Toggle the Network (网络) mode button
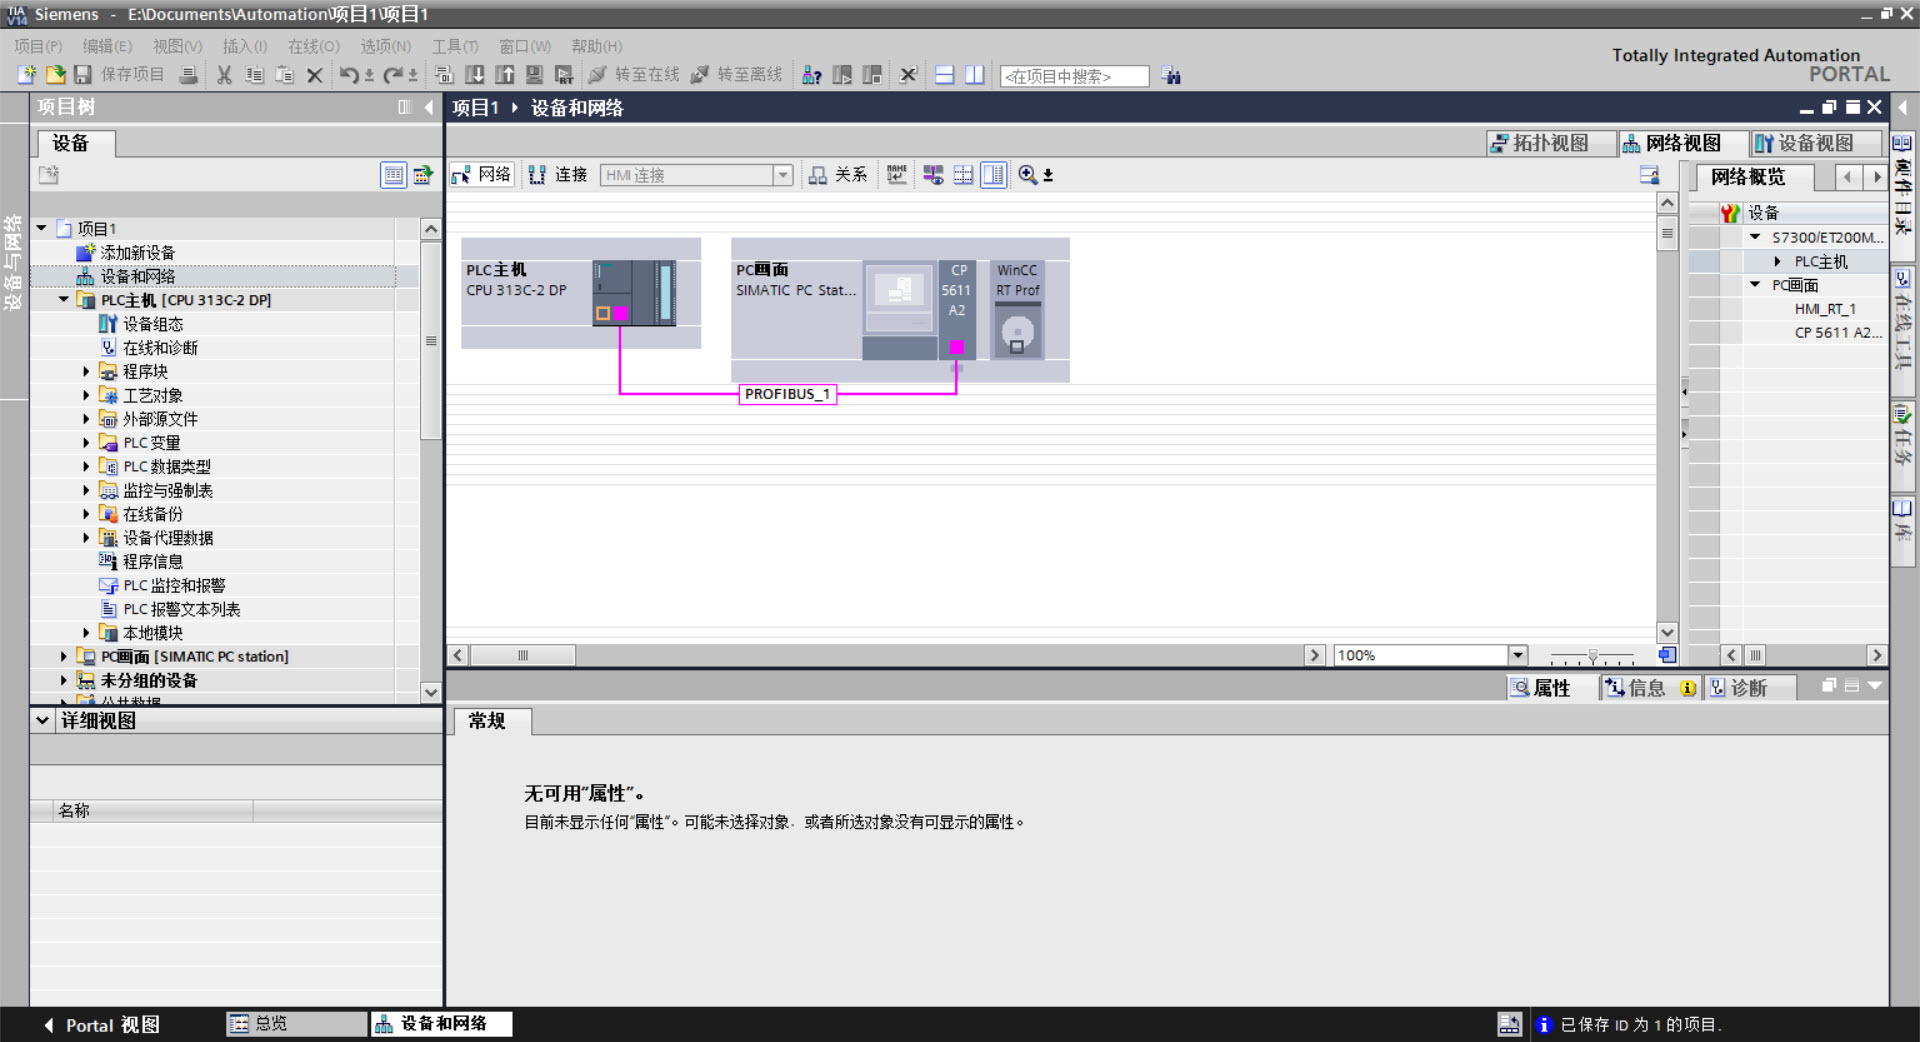1920x1042 pixels. pyautogui.click(x=482, y=175)
